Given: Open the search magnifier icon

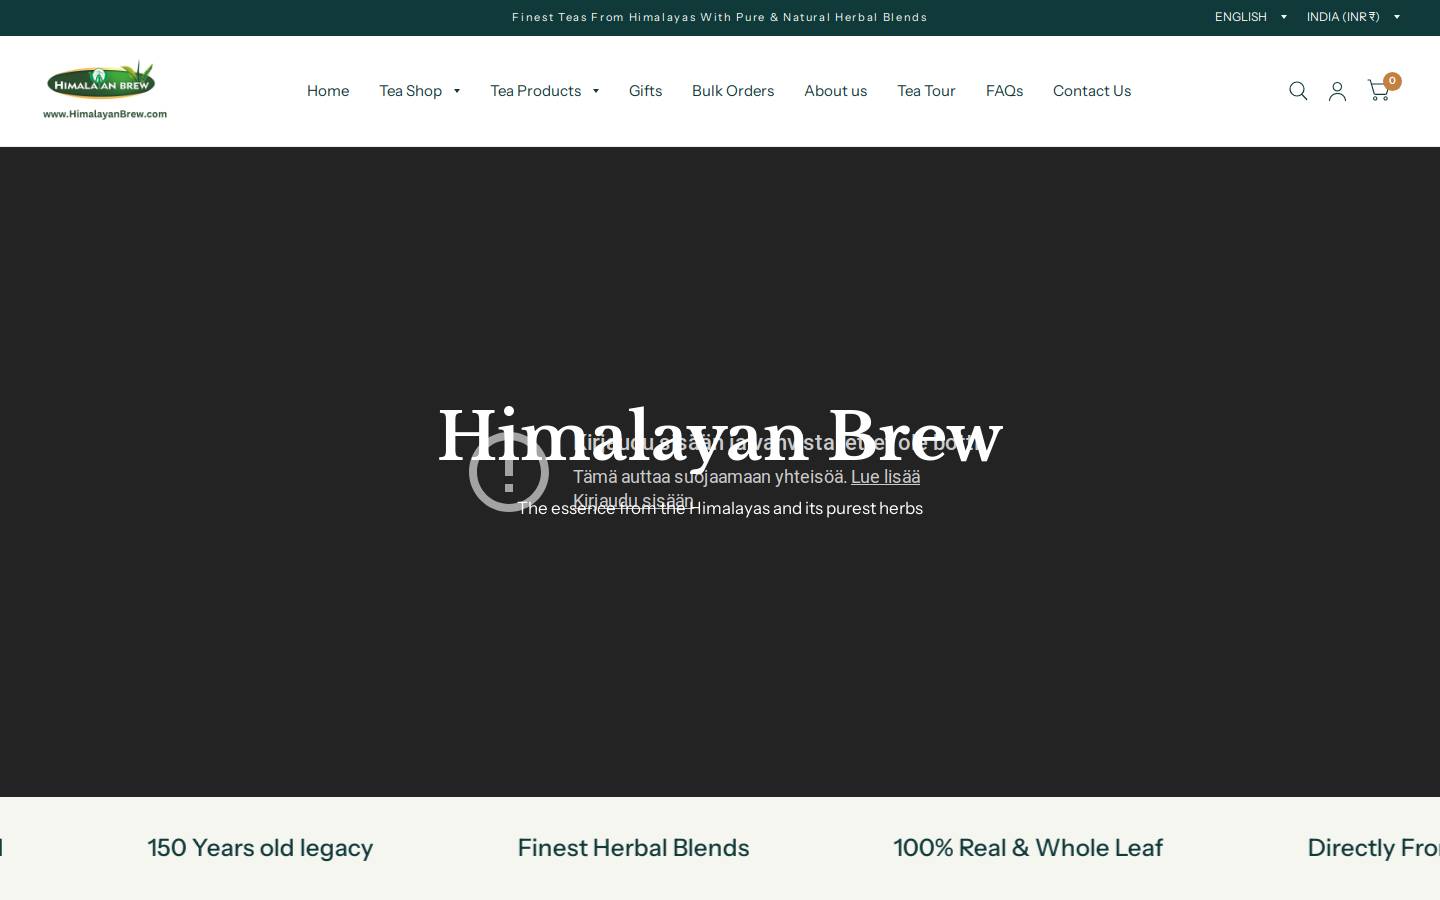Looking at the screenshot, I should pos(1298,91).
